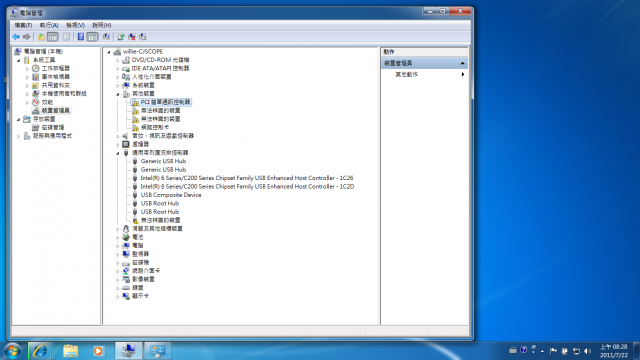The height and width of the screenshot is (360, 640).
Task: Click the 滑鼠及其他指標裝置 mouse icon
Action: (126, 229)
